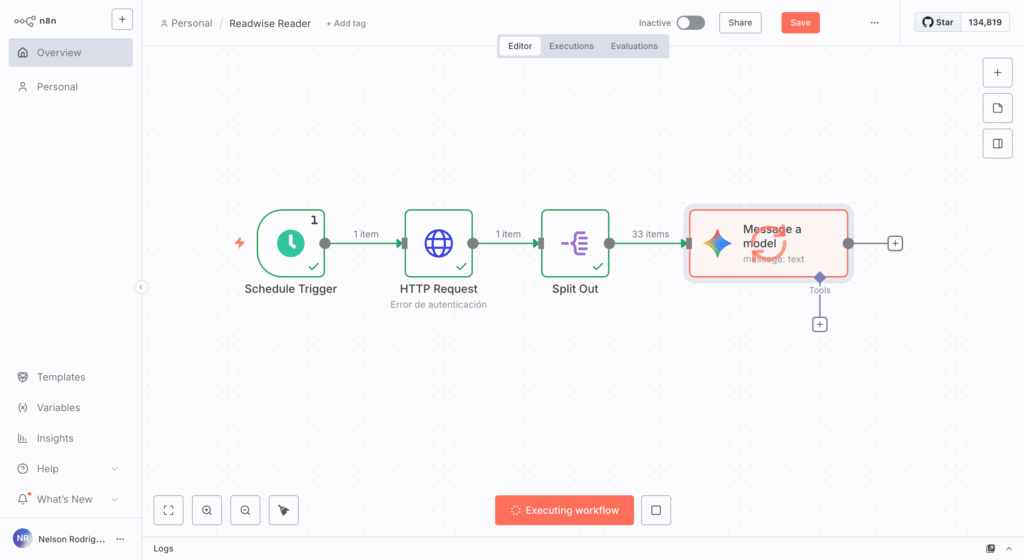
Task: Click the "Error de autenticación" note text
Action: click(439, 305)
